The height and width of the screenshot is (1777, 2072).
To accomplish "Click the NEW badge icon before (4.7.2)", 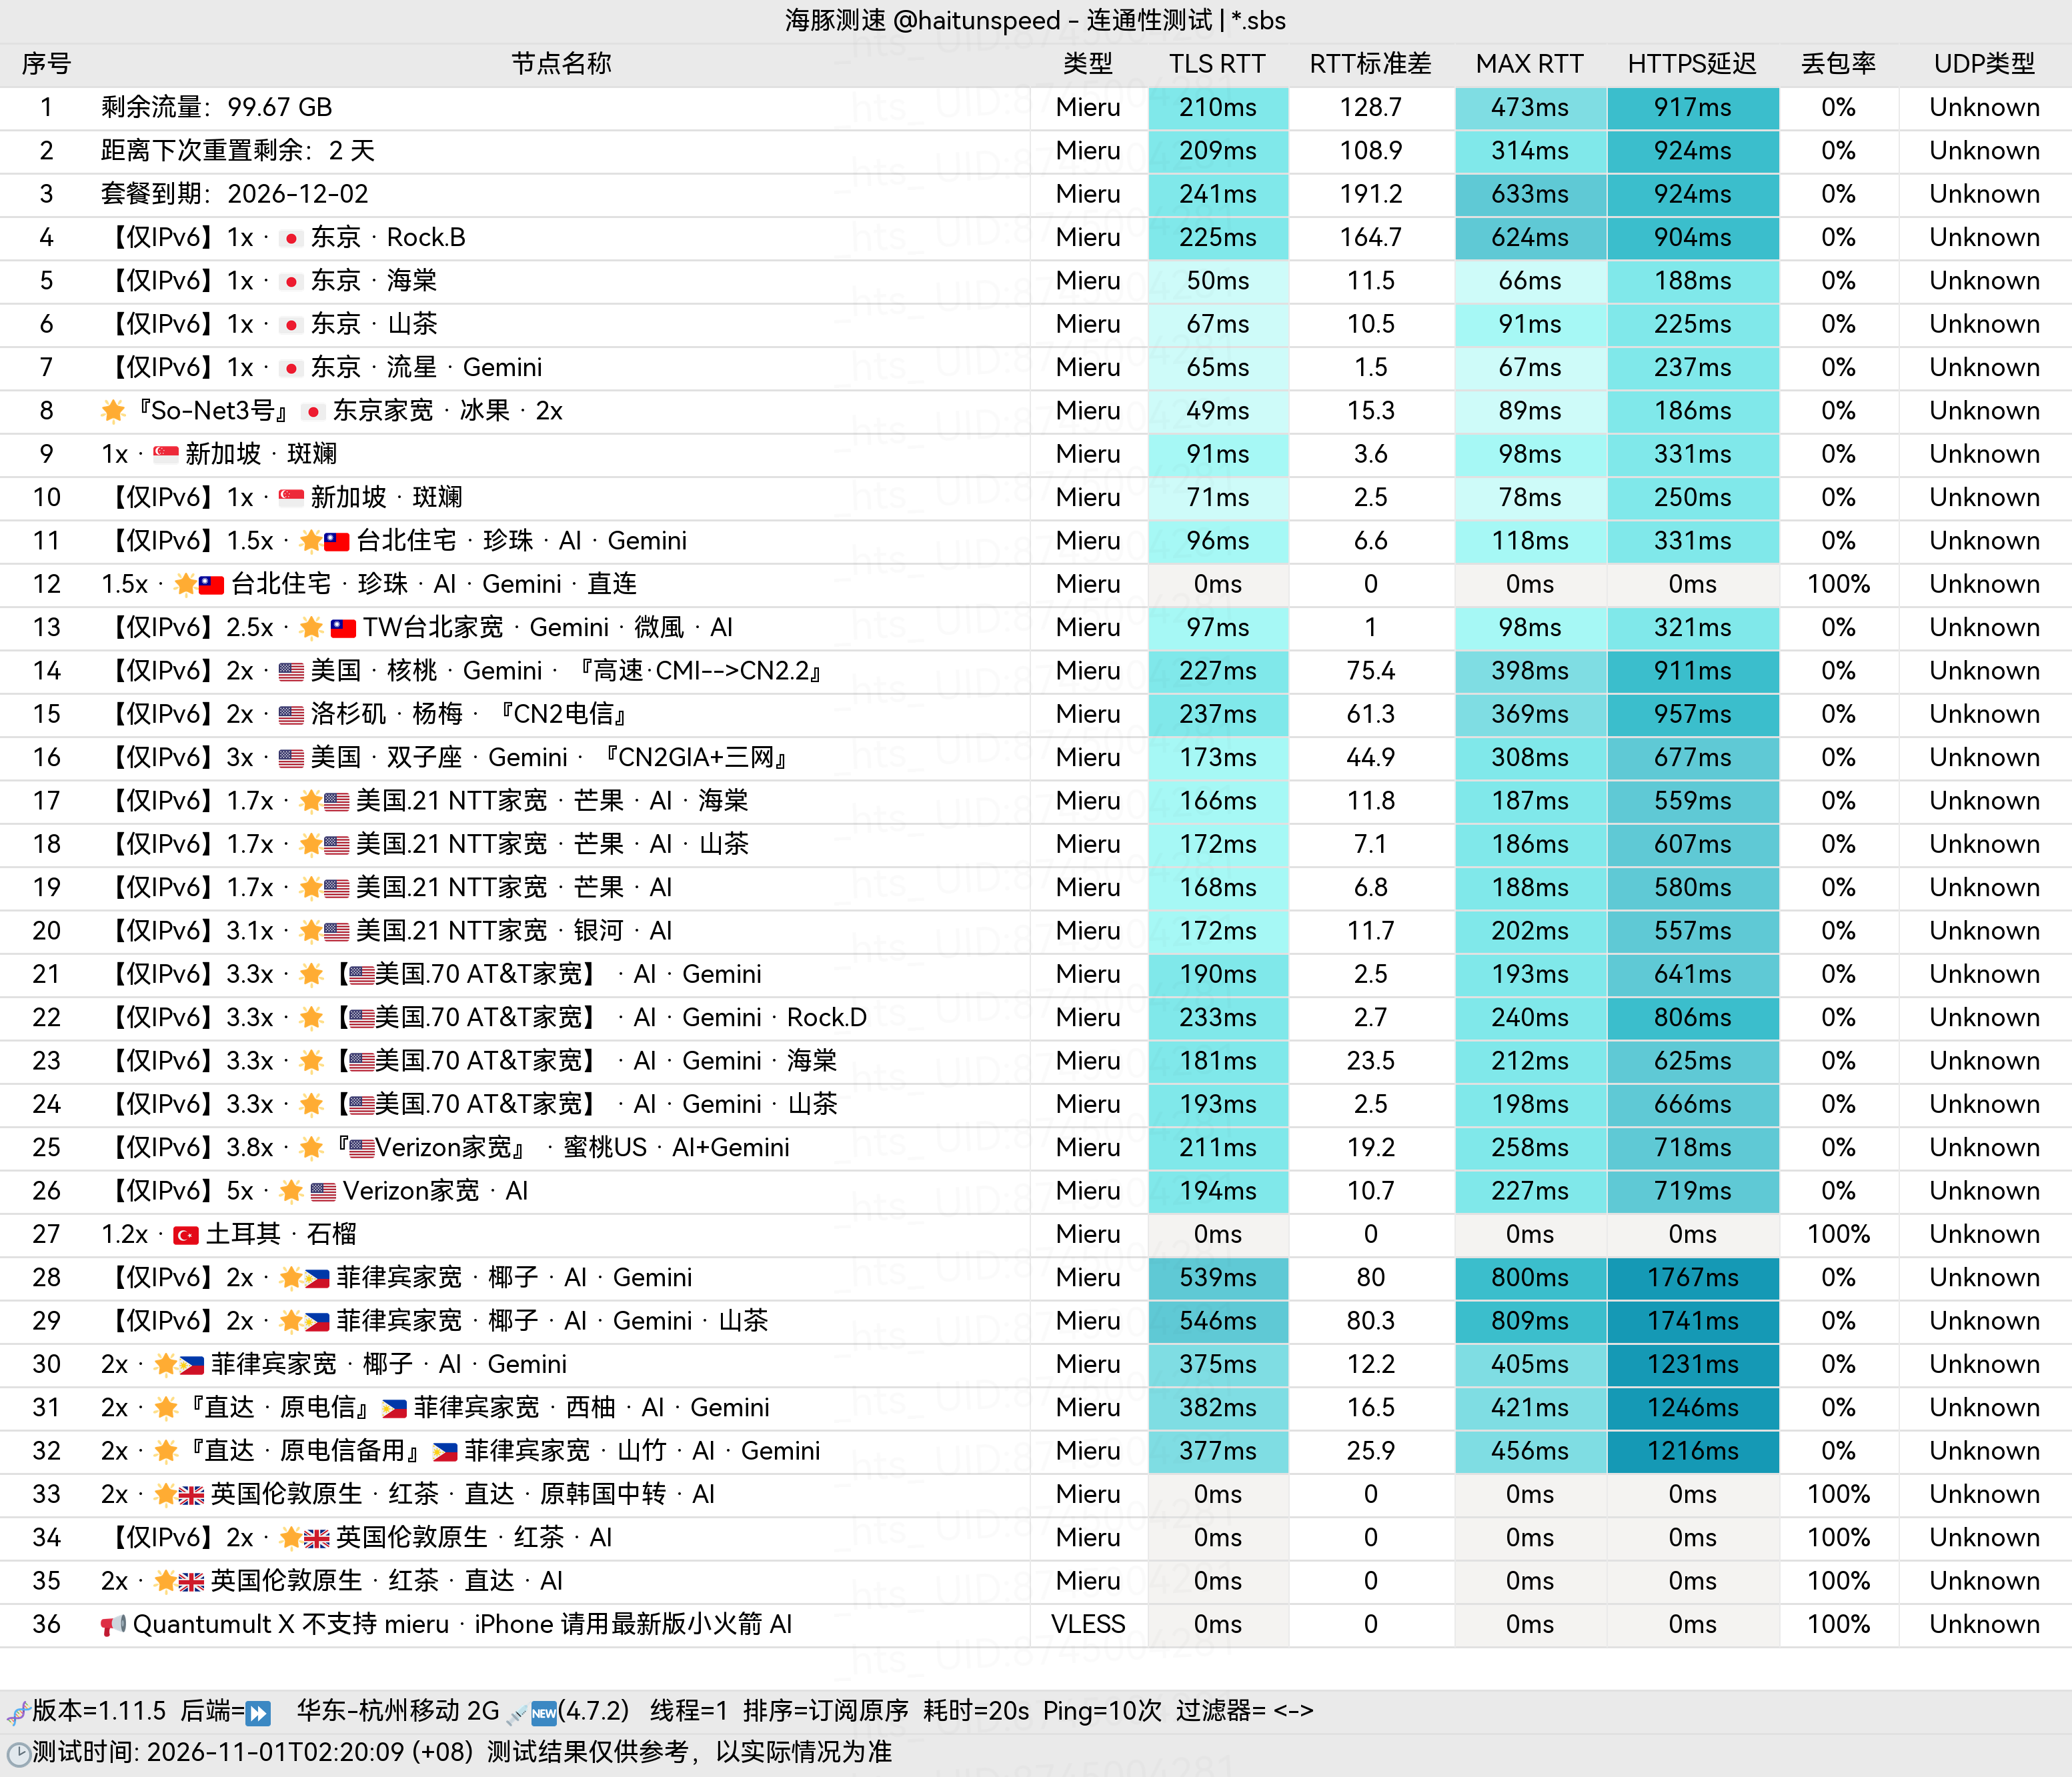I will (544, 1713).
